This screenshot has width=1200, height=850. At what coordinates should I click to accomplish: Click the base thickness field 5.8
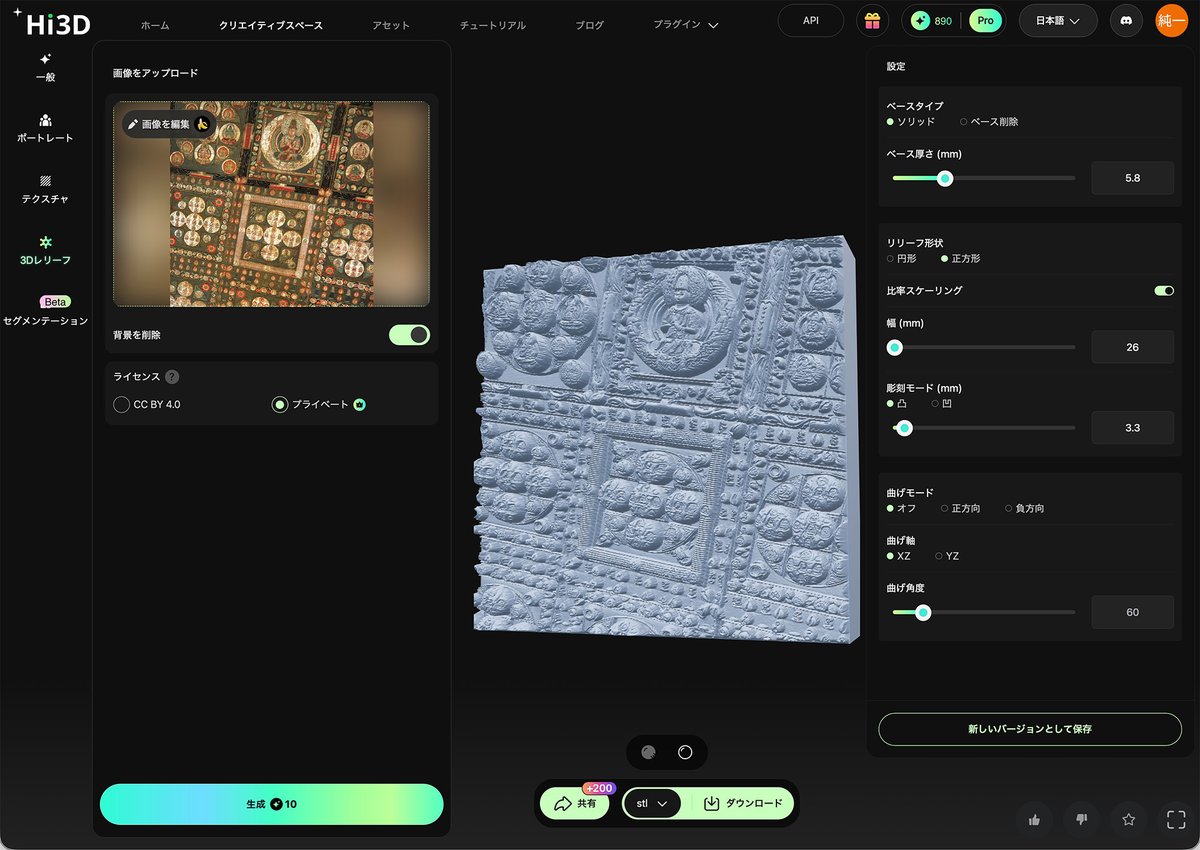point(1132,178)
